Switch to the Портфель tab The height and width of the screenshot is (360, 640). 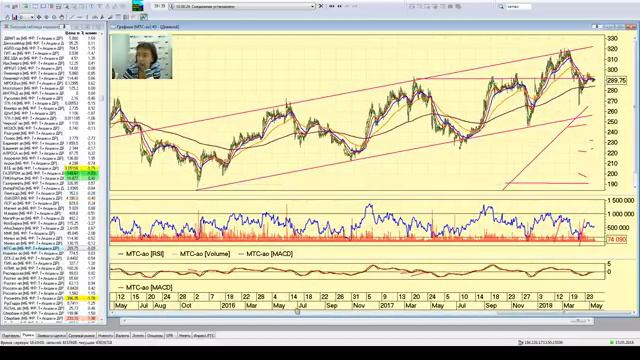coord(11,336)
